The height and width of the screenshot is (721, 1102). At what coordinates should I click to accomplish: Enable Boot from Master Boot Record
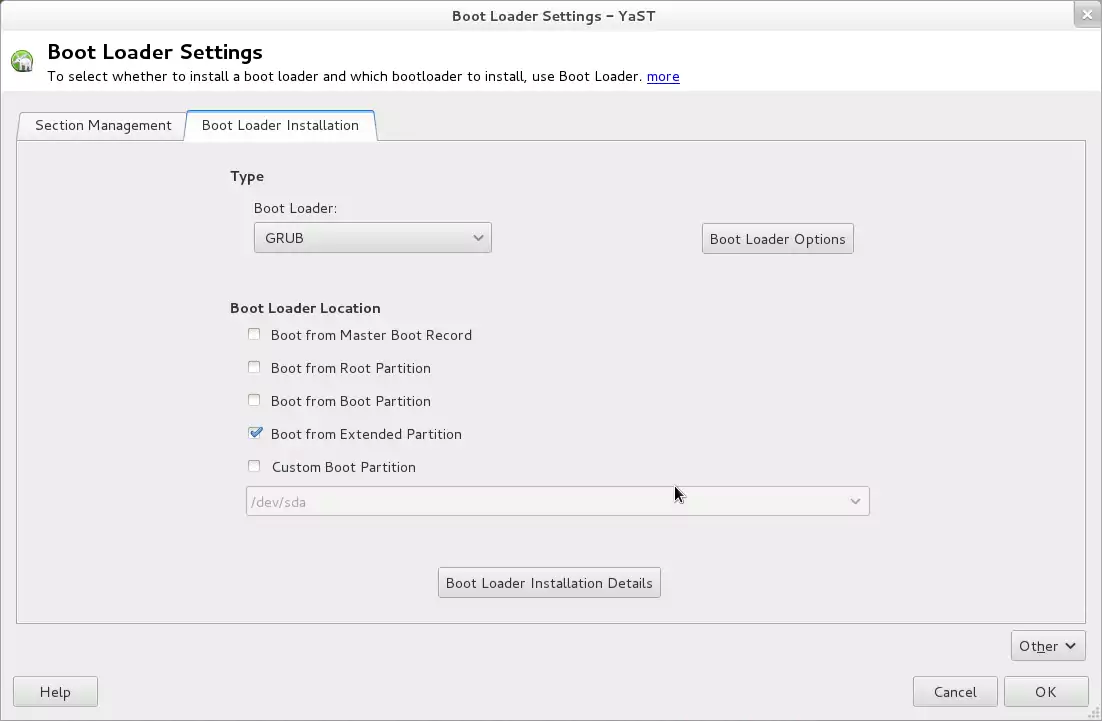(x=254, y=335)
